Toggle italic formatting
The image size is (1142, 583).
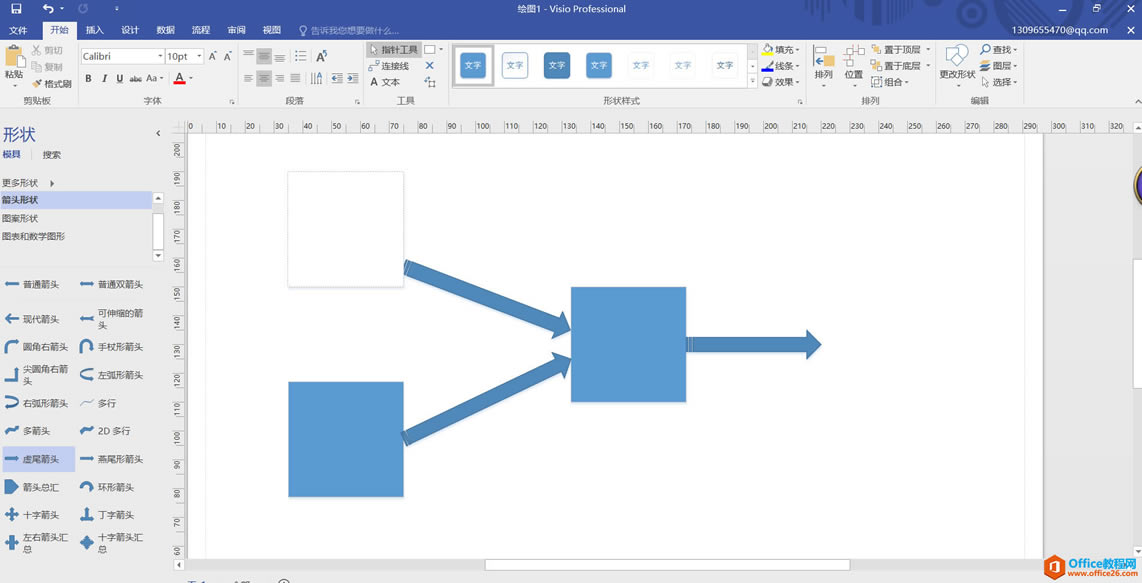click(104, 79)
